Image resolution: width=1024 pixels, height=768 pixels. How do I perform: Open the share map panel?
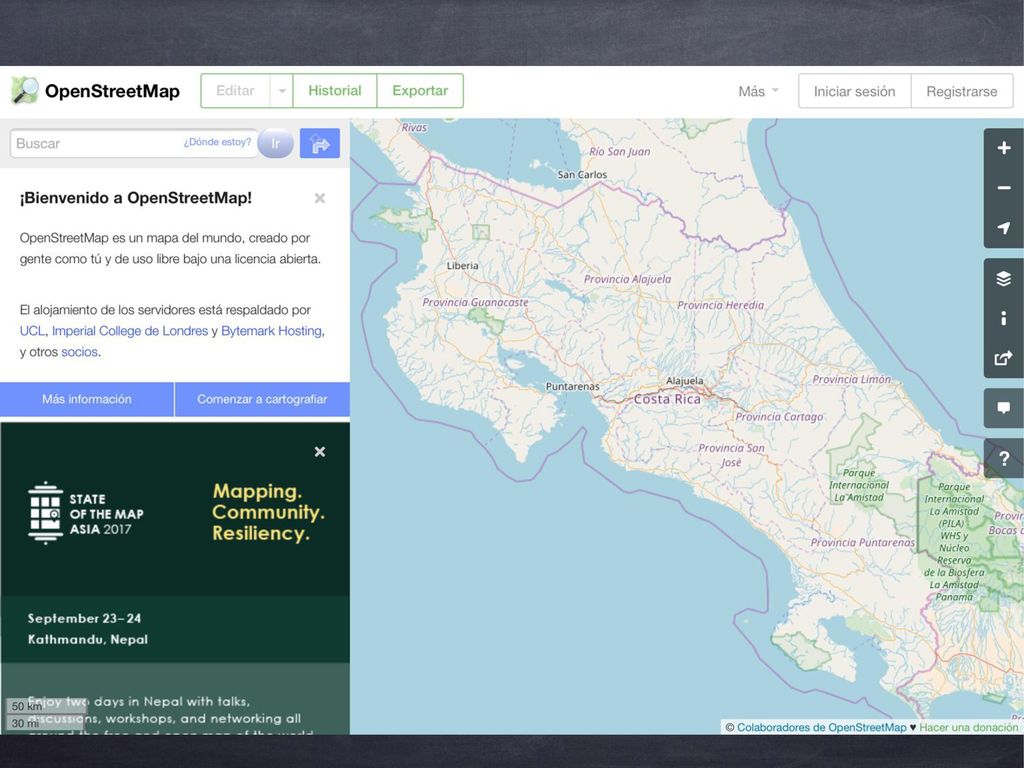point(1004,358)
